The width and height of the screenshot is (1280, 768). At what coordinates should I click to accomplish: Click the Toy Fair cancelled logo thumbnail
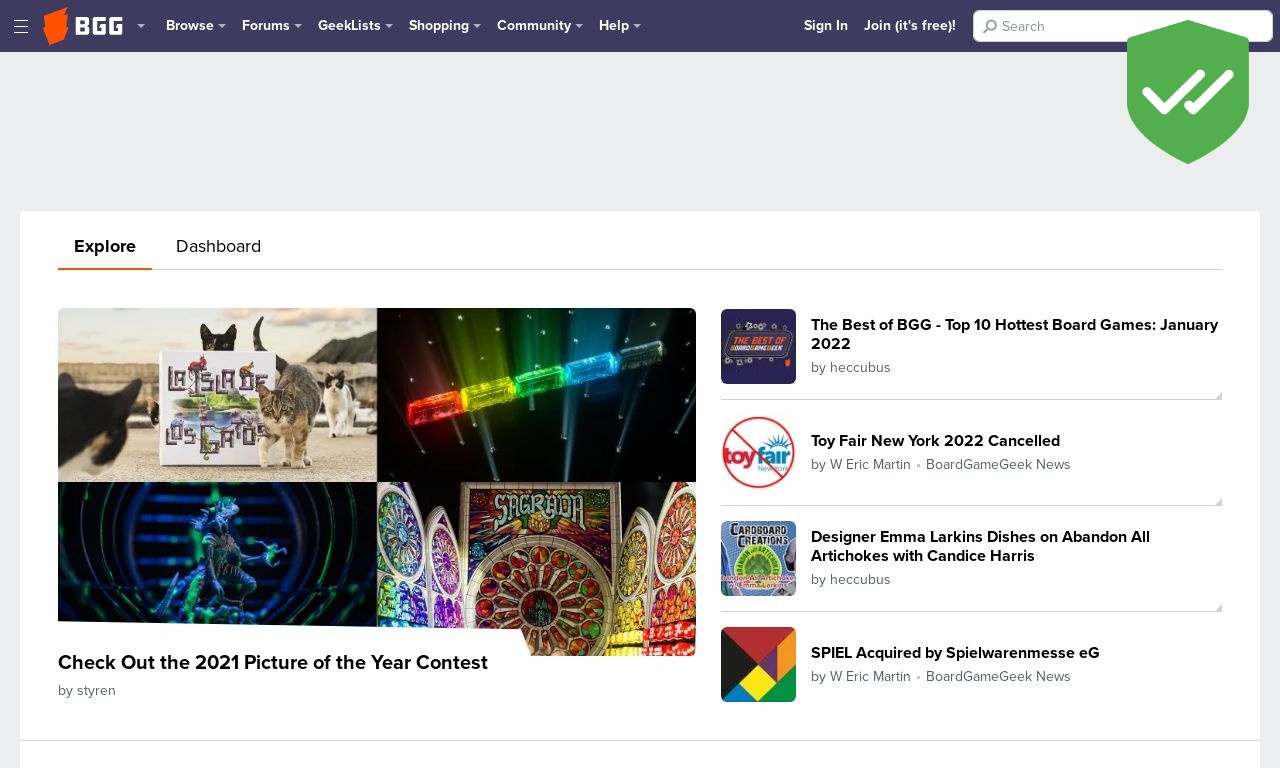[758, 452]
